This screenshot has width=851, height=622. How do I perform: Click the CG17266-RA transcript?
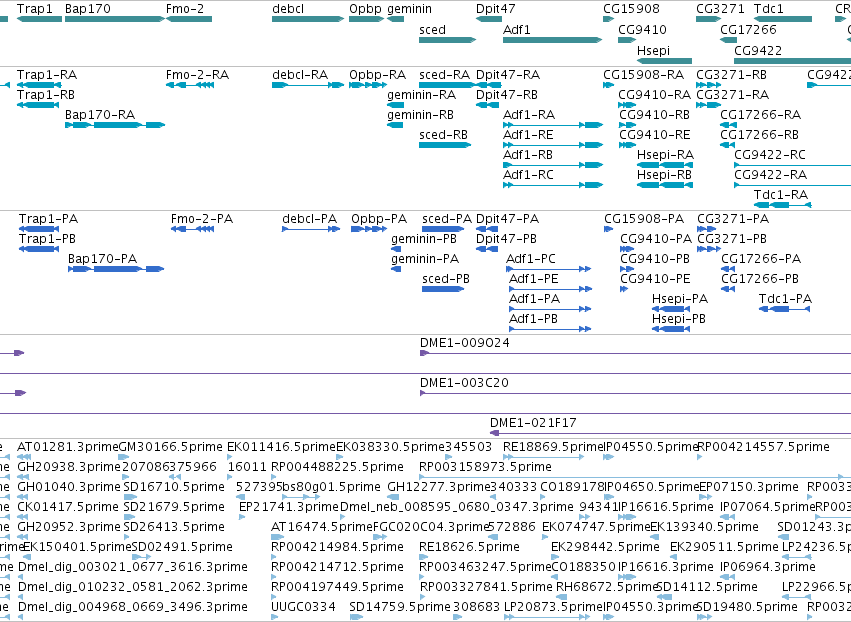728,125
